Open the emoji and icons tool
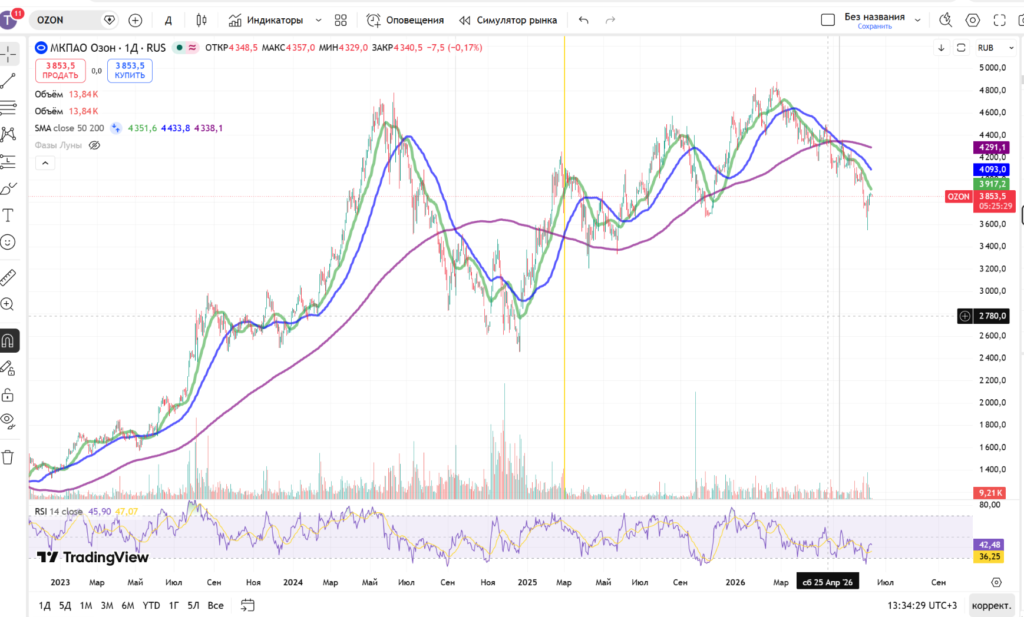The width and height of the screenshot is (1024, 617). [8, 242]
